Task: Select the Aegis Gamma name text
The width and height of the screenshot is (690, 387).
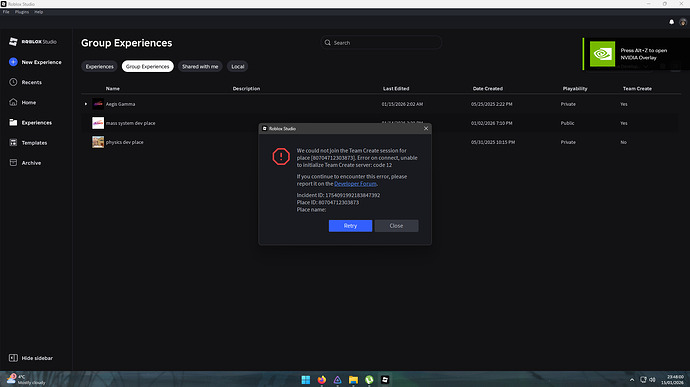Action: [x=120, y=104]
